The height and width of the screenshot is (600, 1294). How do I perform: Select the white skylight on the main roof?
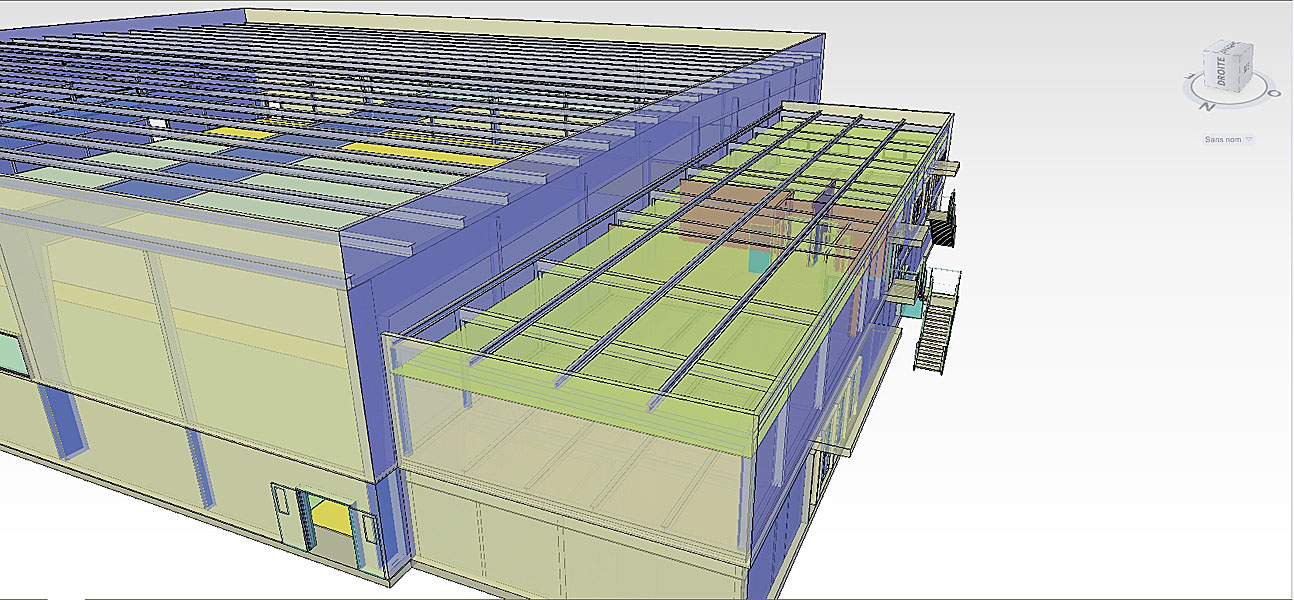point(155,122)
